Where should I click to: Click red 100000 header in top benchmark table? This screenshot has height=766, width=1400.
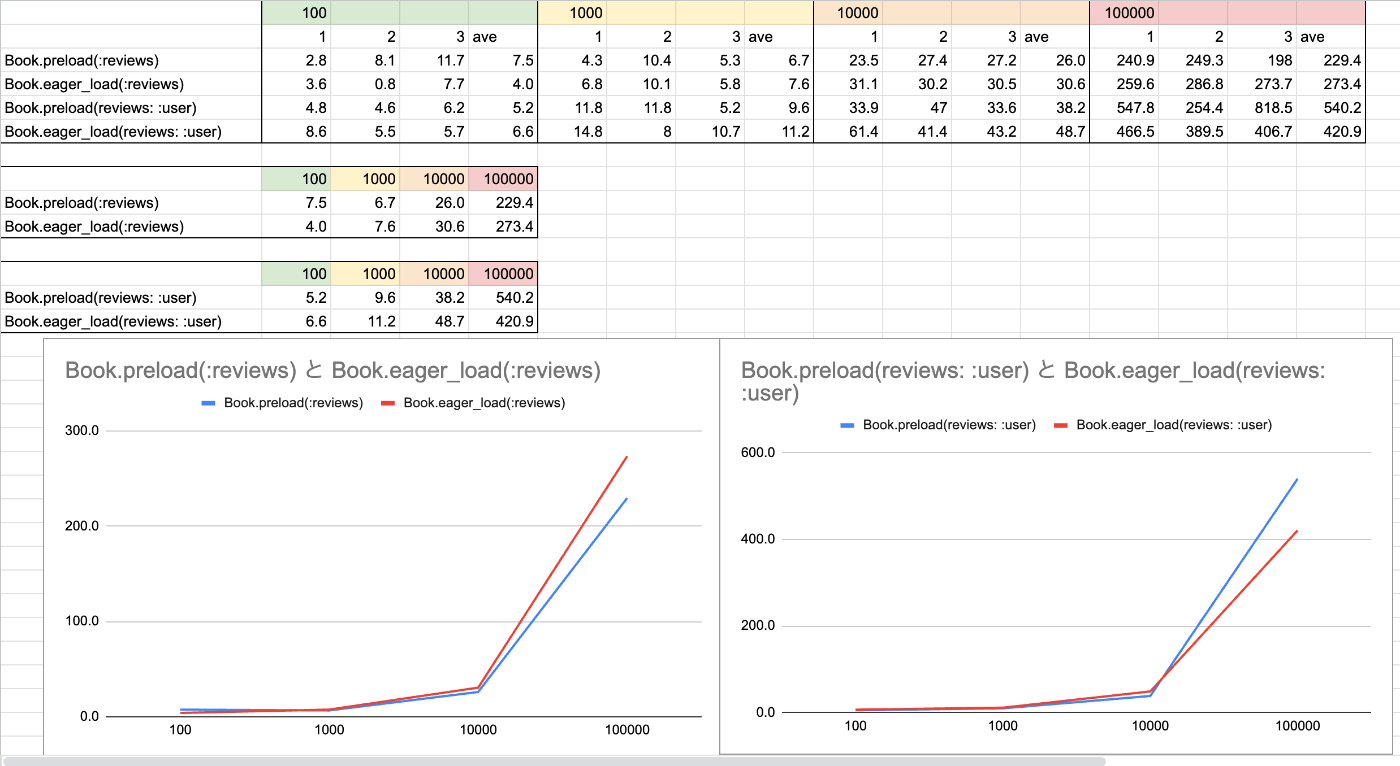coord(1123,13)
